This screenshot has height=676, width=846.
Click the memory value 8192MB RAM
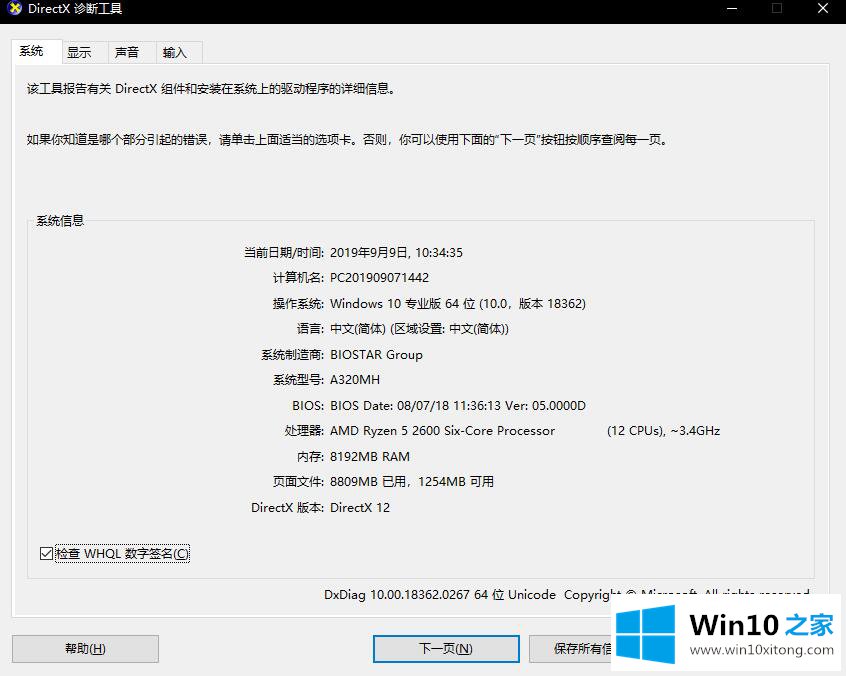pos(370,457)
